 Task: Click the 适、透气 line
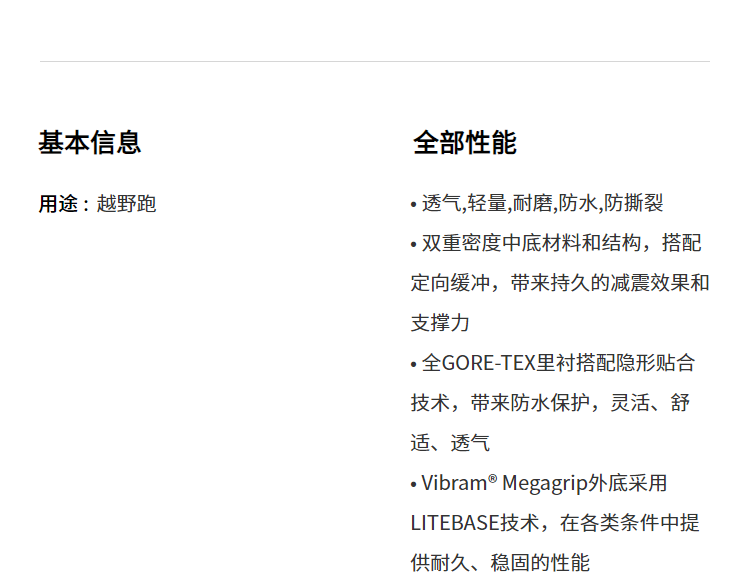[x=450, y=443]
